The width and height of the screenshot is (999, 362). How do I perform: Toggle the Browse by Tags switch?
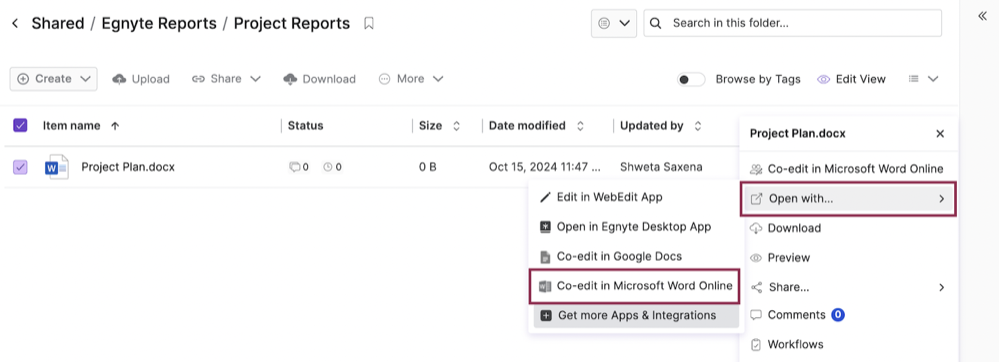[690, 79]
